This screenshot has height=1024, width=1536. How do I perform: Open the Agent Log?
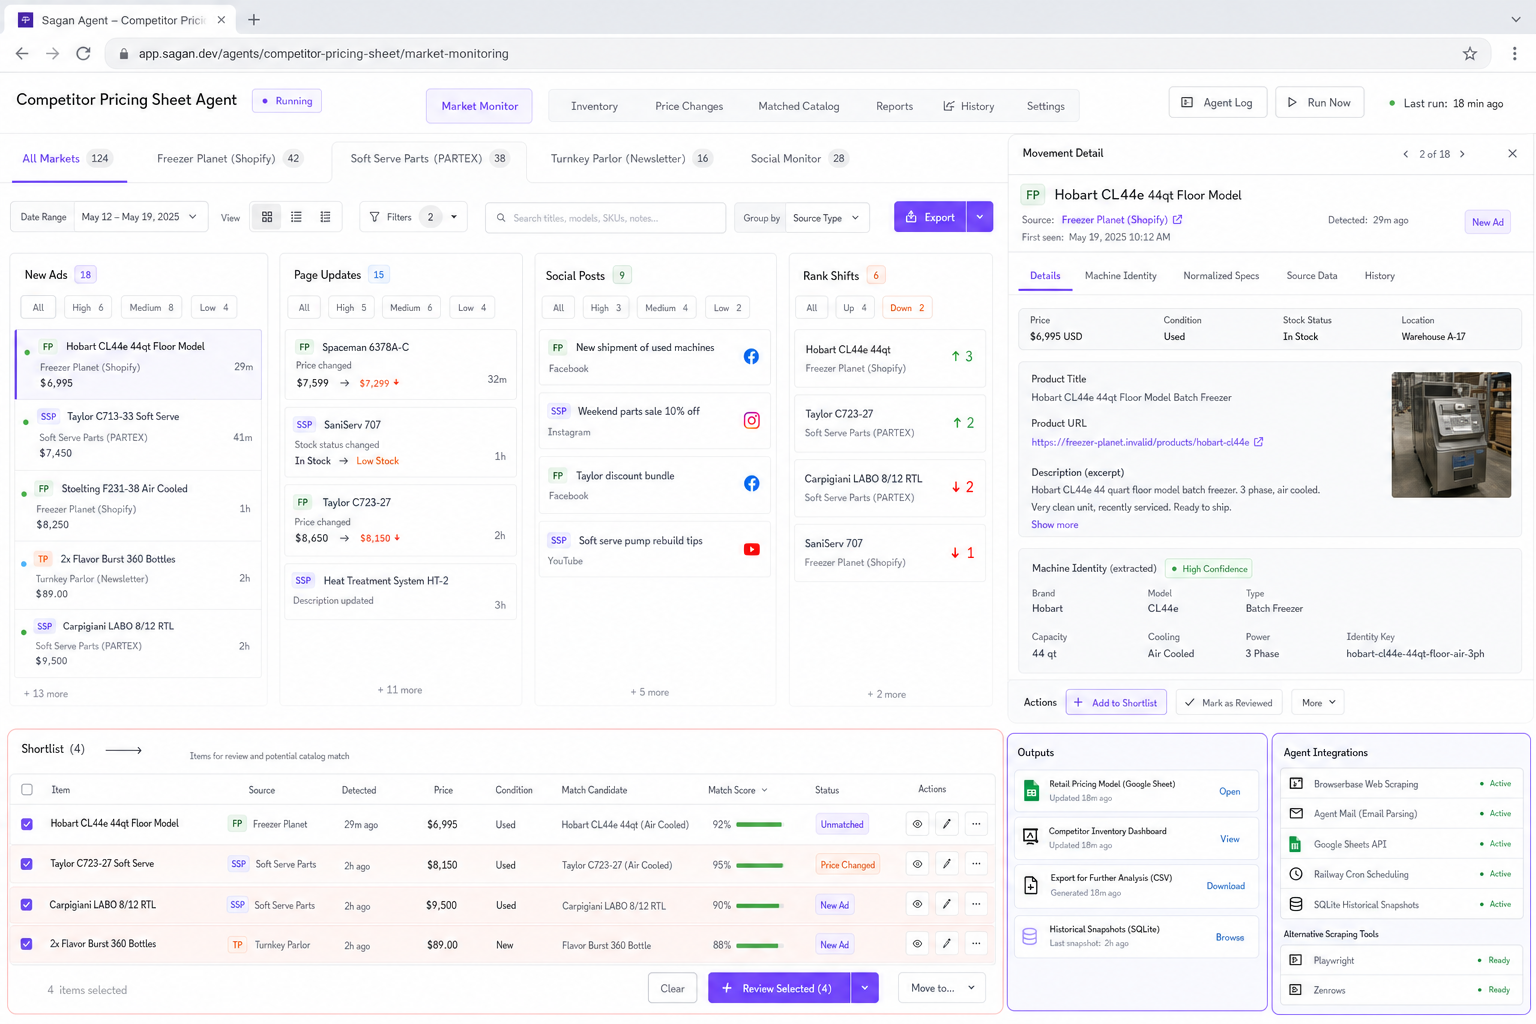(1217, 103)
